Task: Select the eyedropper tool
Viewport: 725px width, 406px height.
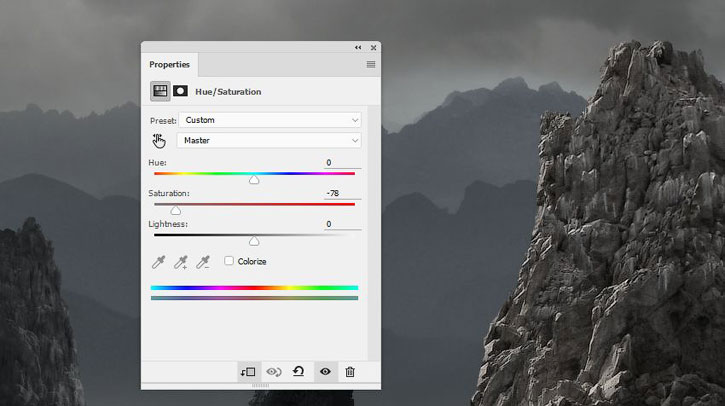Action: tap(158, 262)
